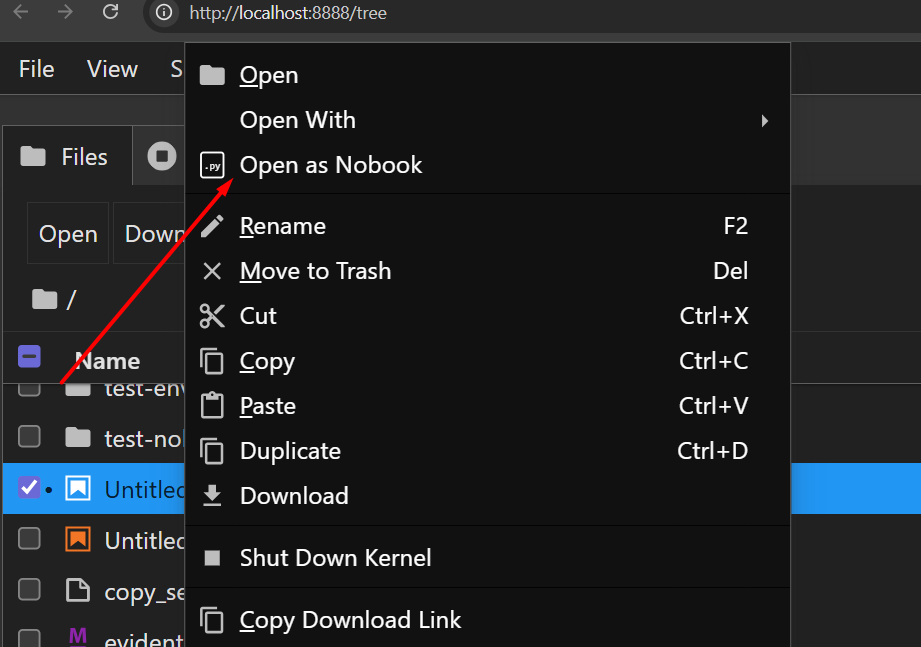
Task: Check the box for copy_se file
Action: pyautogui.click(x=29, y=589)
